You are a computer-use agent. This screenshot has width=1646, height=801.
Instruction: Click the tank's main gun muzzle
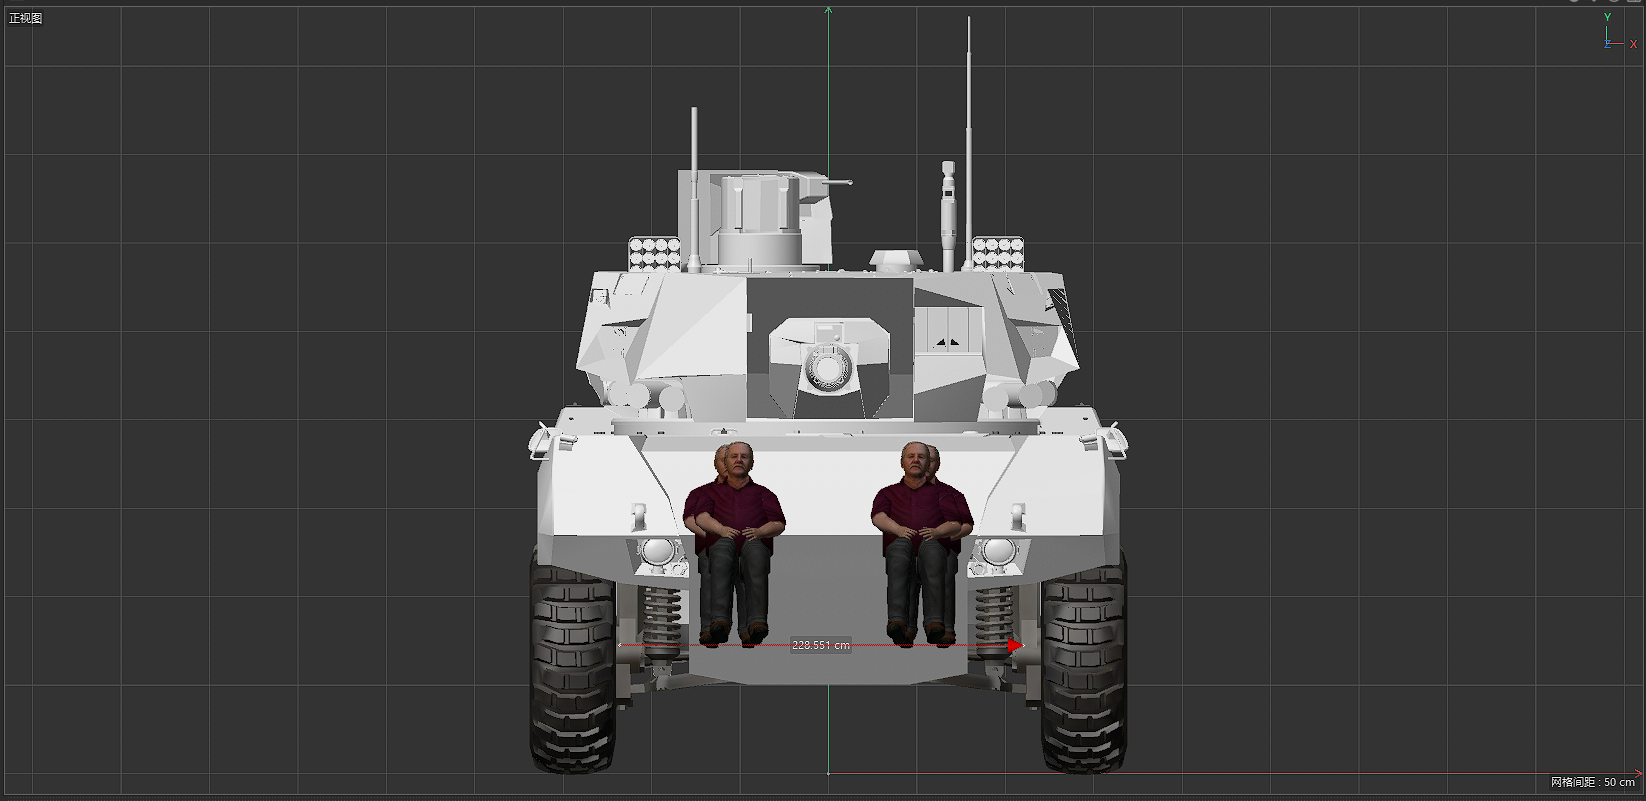pyautogui.click(x=828, y=370)
